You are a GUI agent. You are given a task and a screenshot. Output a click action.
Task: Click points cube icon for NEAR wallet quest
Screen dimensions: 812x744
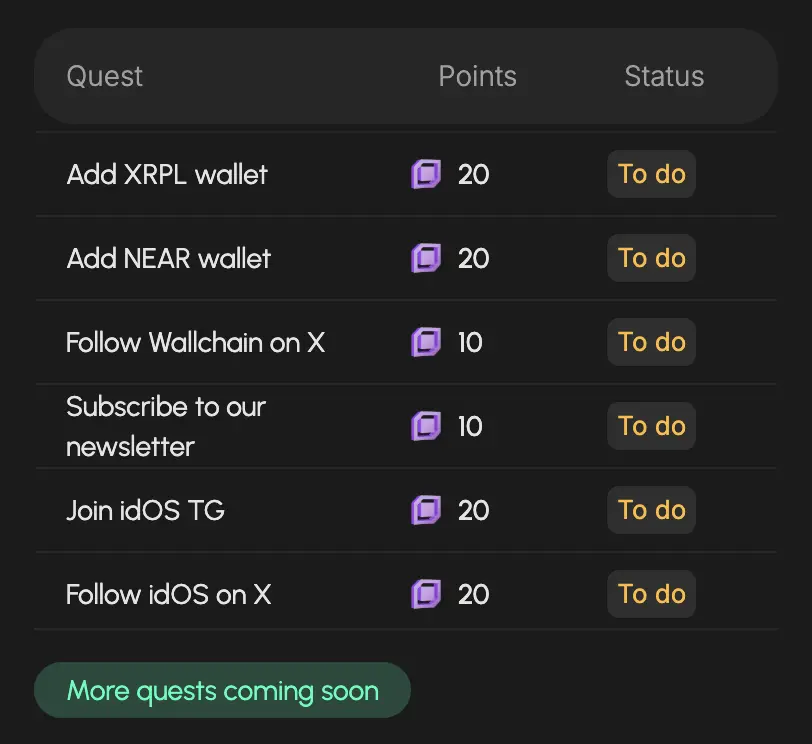point(426,259)
